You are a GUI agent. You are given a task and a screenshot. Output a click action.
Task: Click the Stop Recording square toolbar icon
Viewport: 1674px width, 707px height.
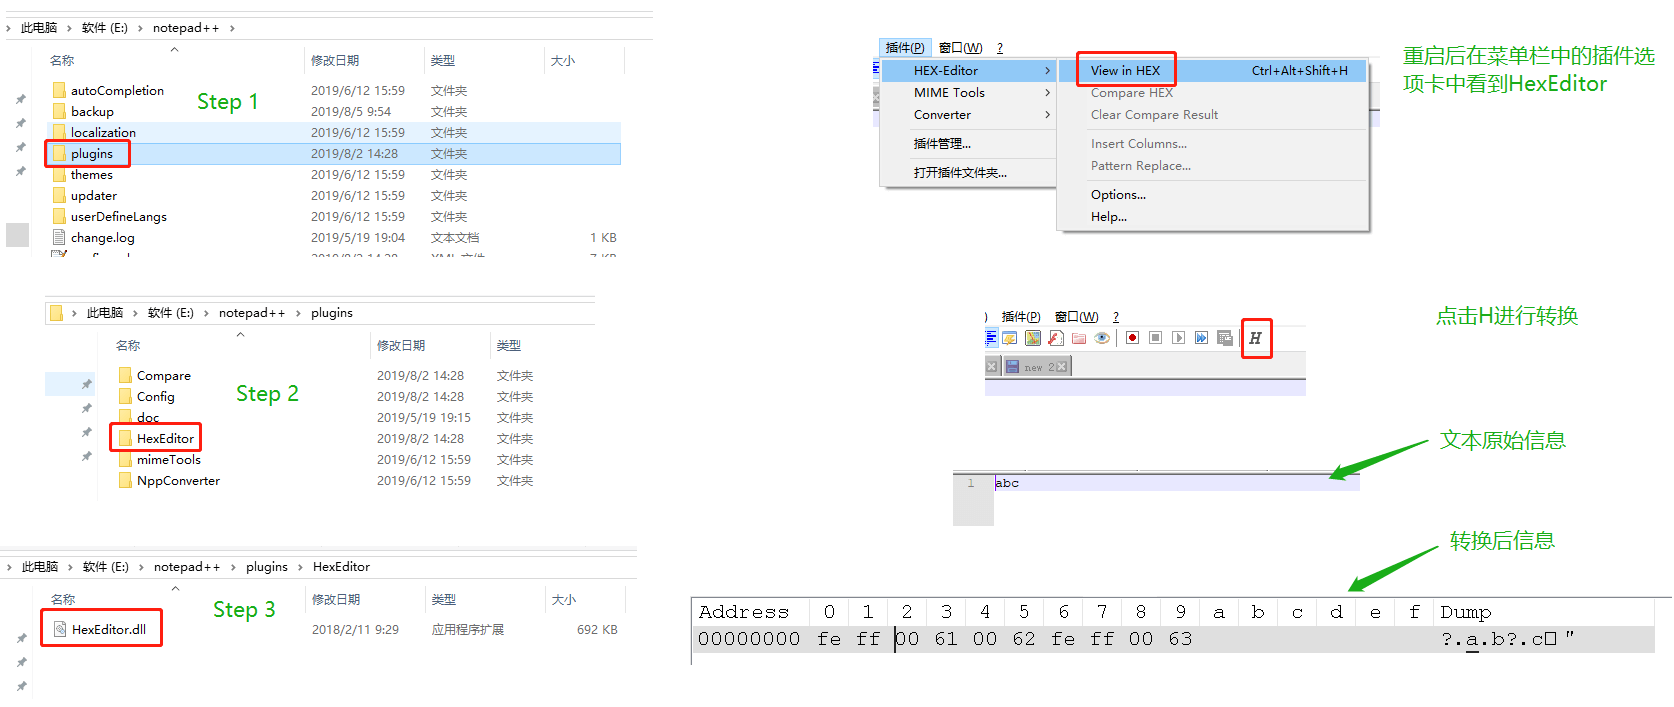coord(1155,338)
